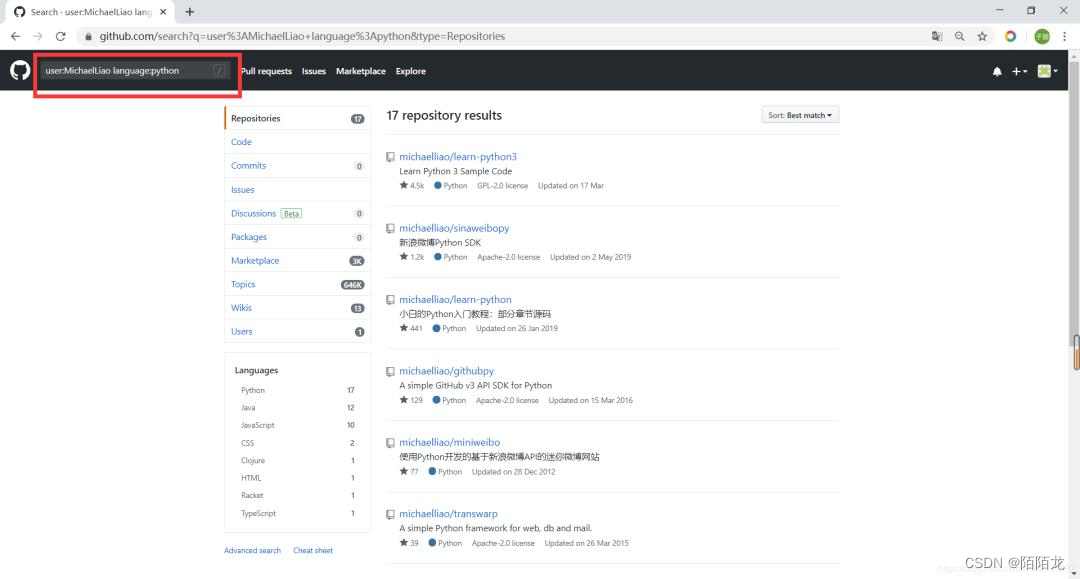Filter results by CSS language

(298, 443)
